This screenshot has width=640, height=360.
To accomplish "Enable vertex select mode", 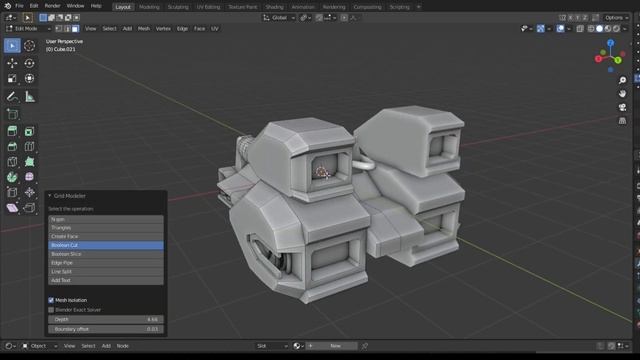I will point(59,29).
